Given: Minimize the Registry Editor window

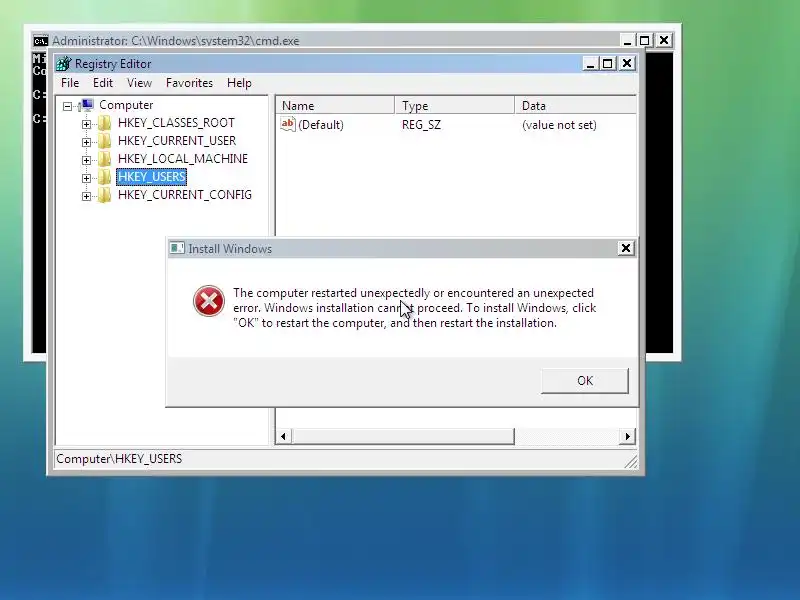Looking at the screenshot, I should 590,64.
